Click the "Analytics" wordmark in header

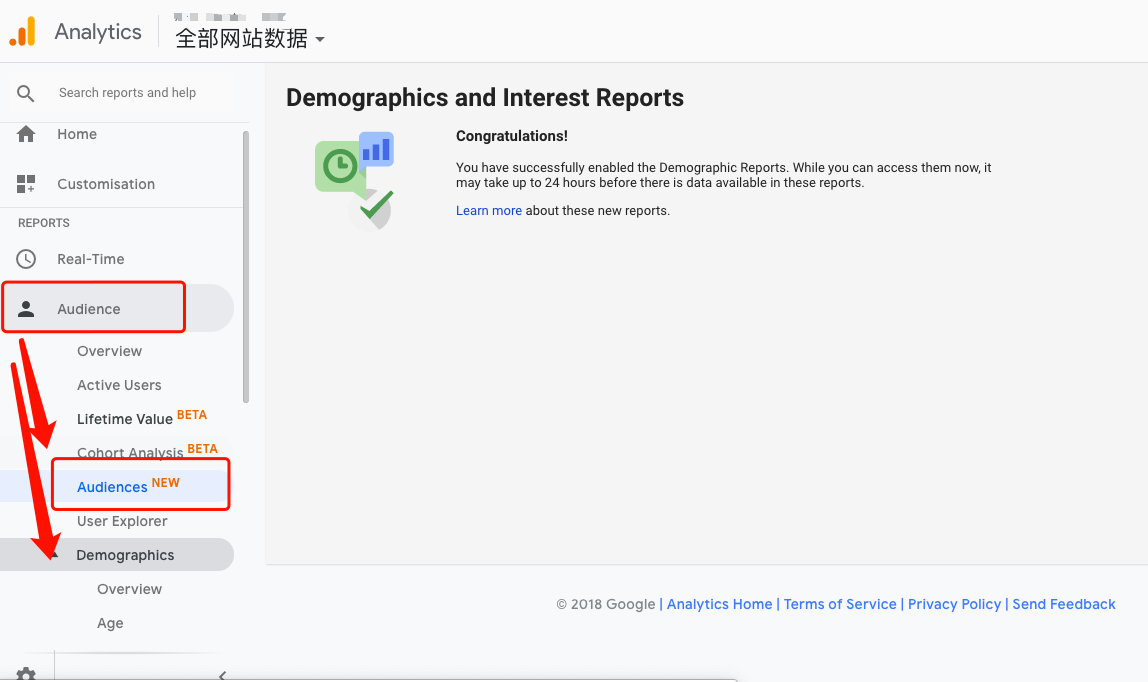(x=98, y=32)
